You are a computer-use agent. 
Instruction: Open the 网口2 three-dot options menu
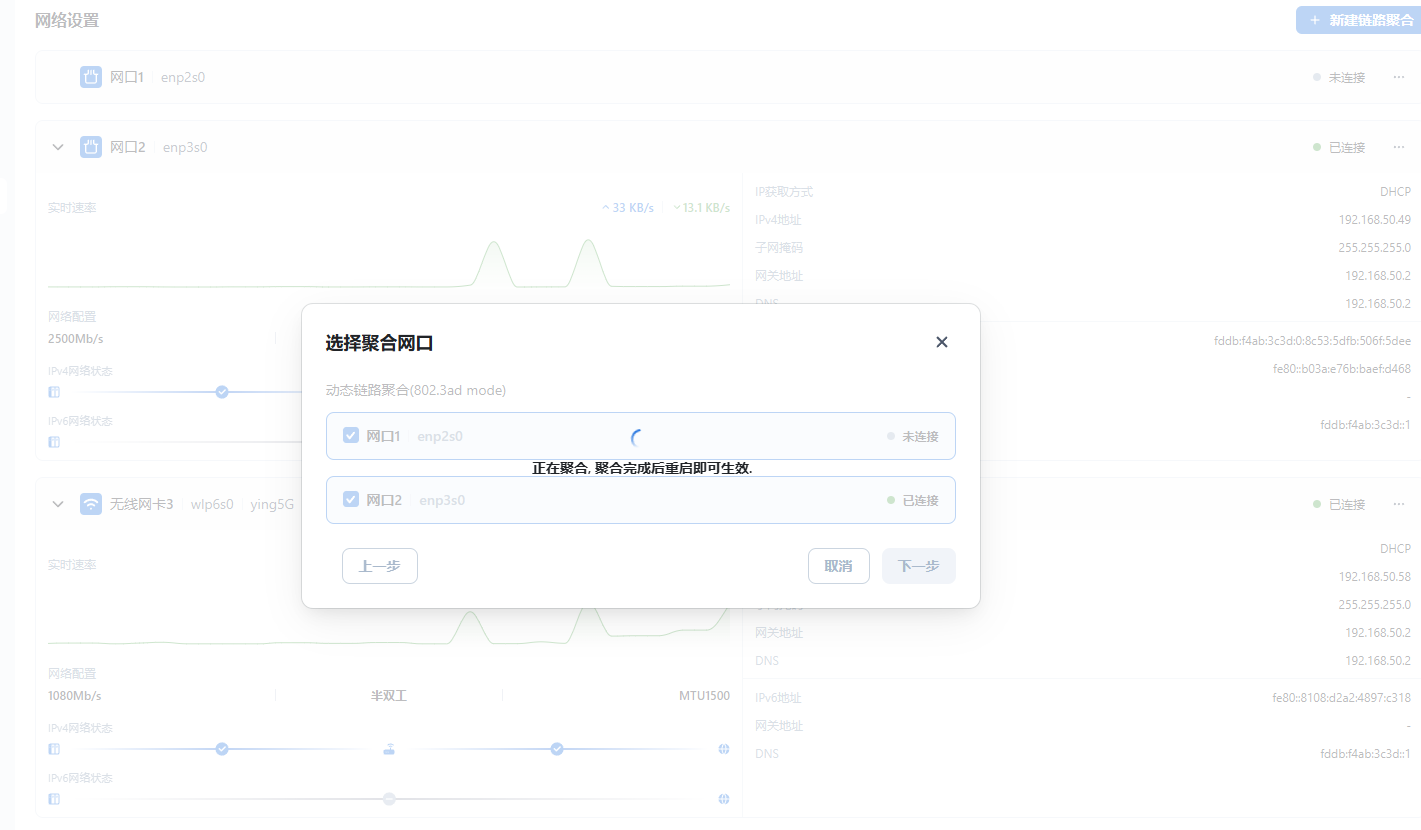pyautogui.click(x=1398, y=147)
